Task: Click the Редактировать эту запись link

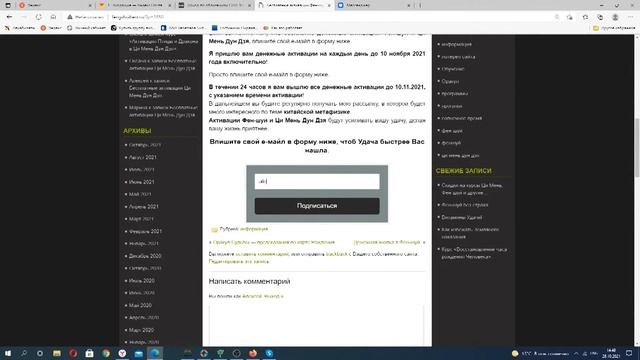Action: click(x=239, y=261)
